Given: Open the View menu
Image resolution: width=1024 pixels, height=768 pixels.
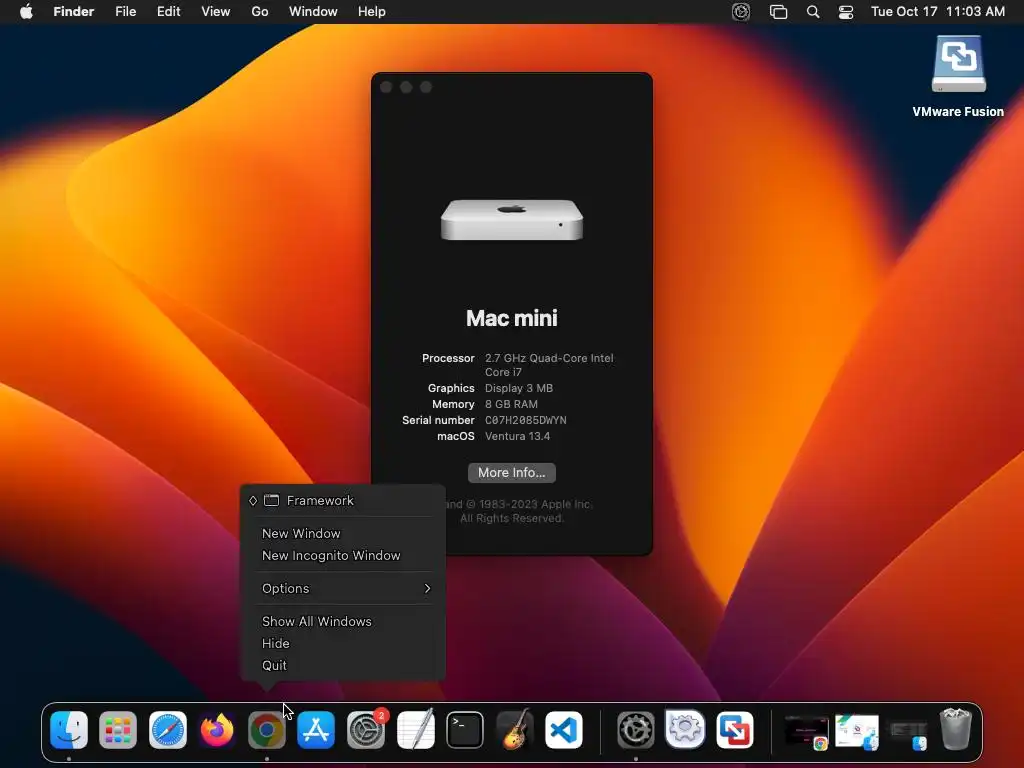Looking at the screenshot, I should tap(216, 12).
